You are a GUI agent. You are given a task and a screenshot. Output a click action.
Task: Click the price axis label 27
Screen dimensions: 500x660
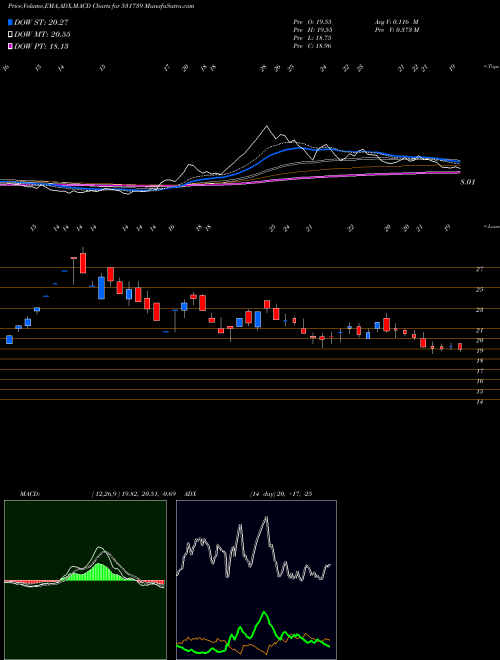click(x=479, y=269)
